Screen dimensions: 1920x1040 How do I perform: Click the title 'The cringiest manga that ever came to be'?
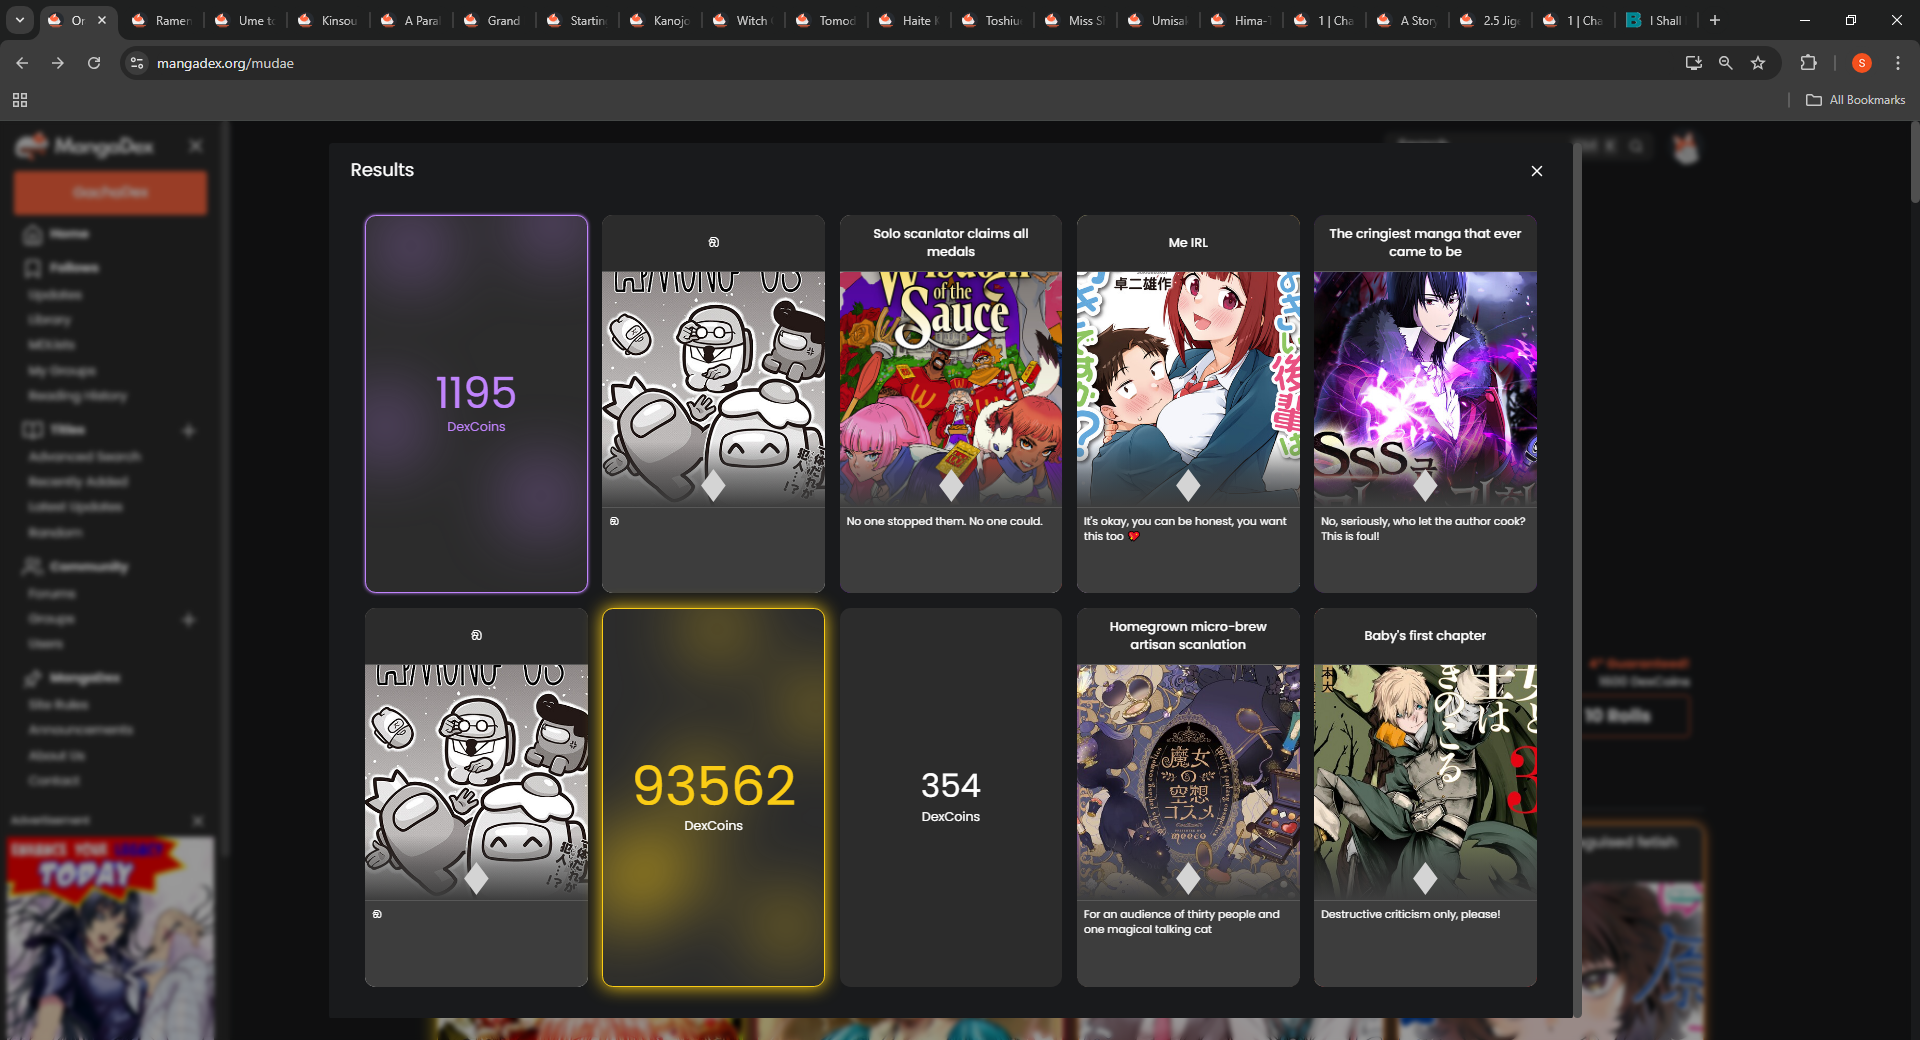[x=1425, y=242]
